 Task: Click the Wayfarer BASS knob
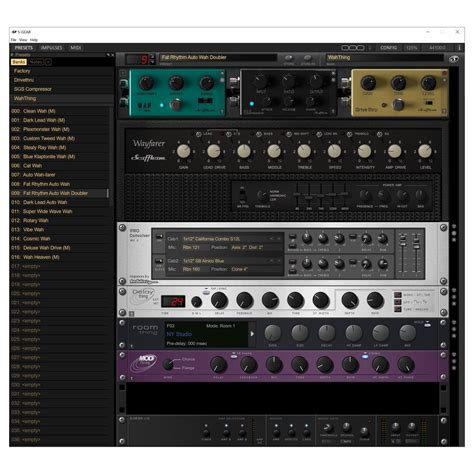pyautogui.click(x=244, y=151)
